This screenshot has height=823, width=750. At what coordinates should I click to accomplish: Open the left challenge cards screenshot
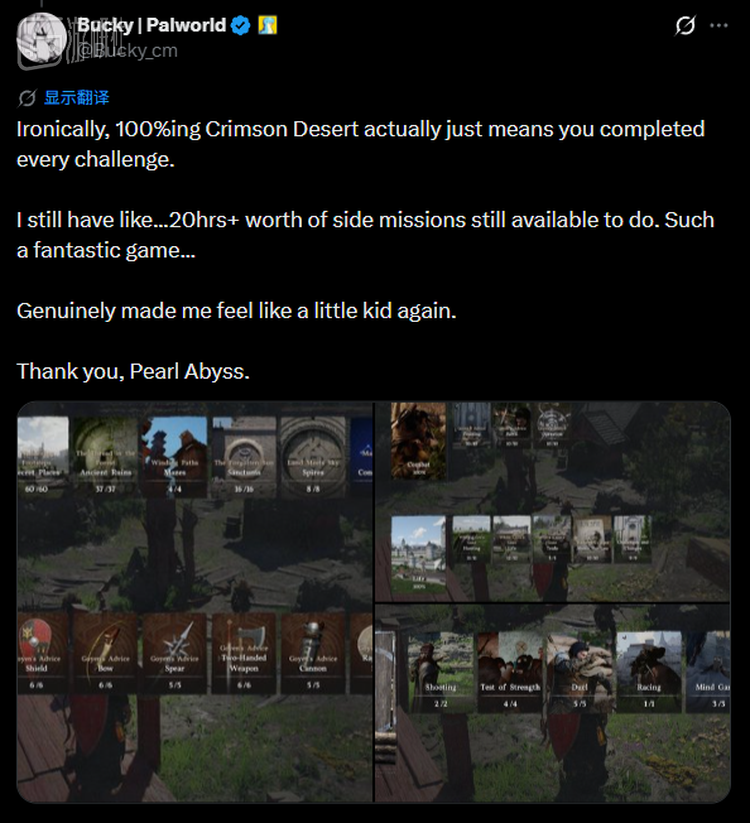(195, 602)
